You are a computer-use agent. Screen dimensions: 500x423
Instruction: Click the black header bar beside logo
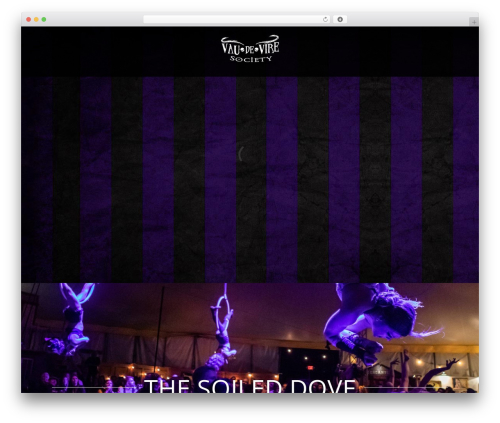tap(117, 51)
